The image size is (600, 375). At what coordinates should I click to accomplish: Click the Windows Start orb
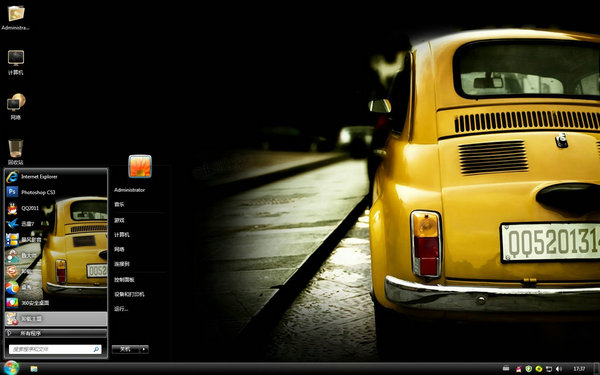coord(11,368)
